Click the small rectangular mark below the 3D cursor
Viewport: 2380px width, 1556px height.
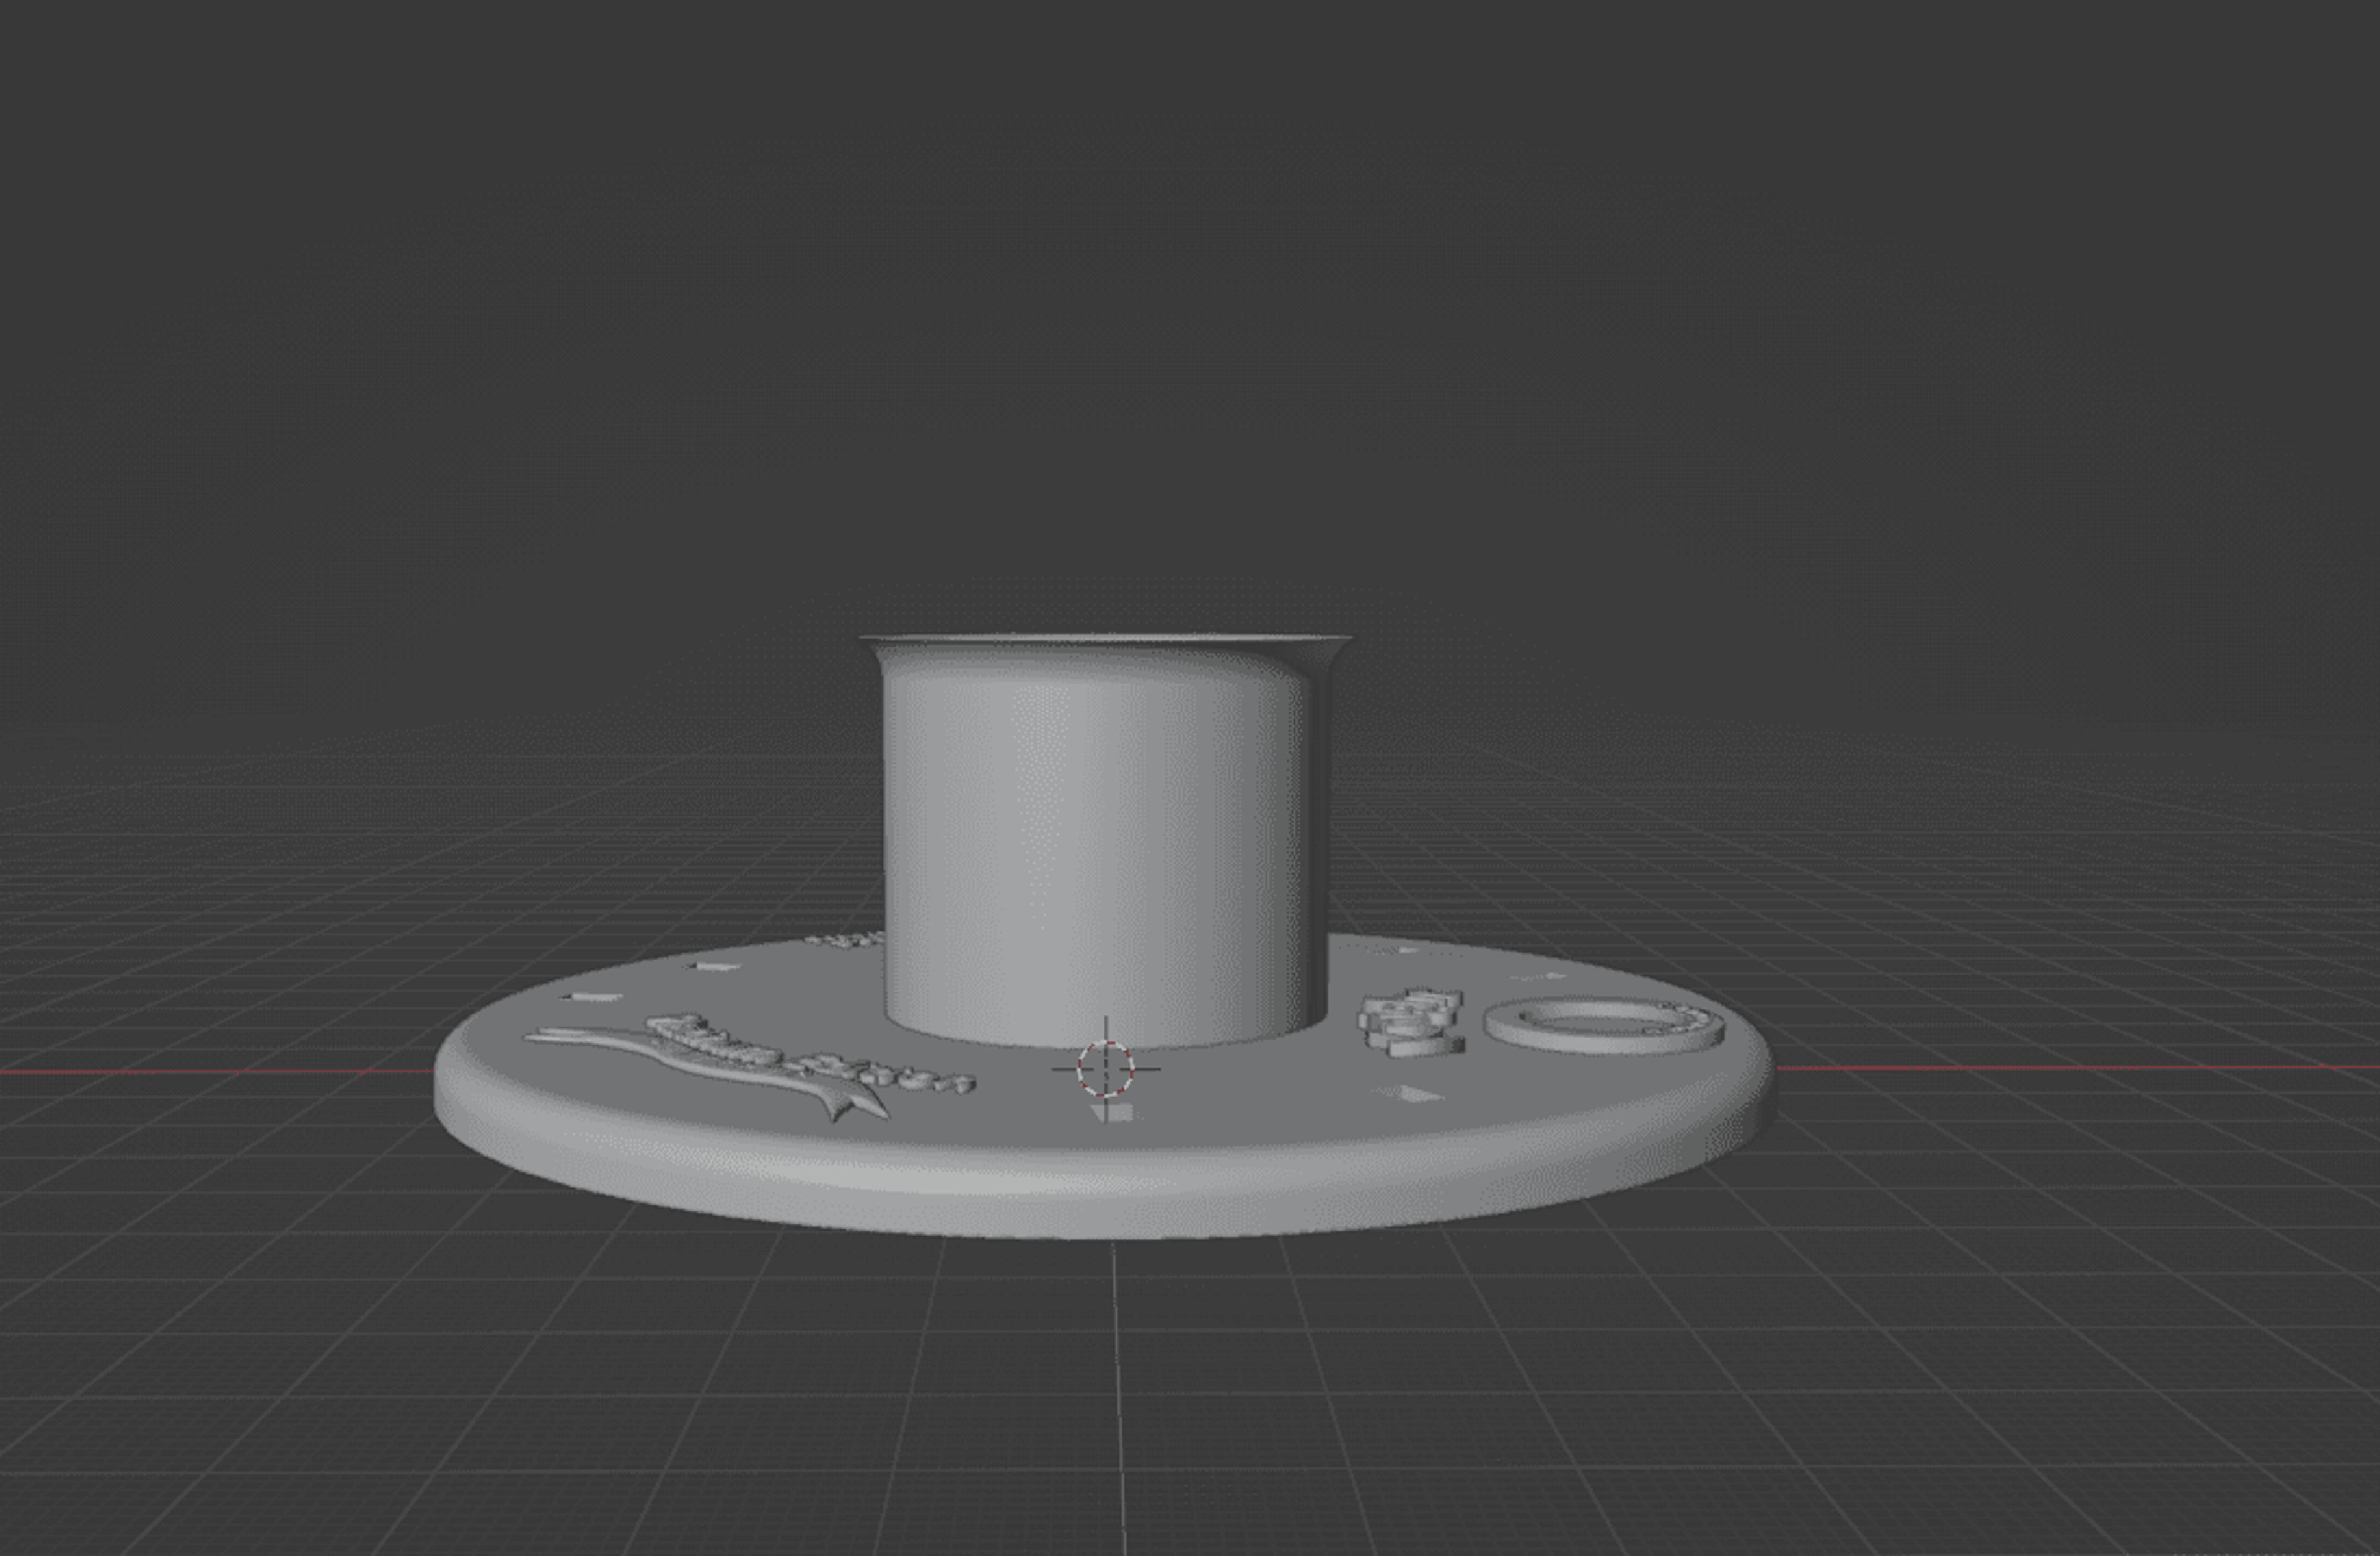(1113, 1111)
